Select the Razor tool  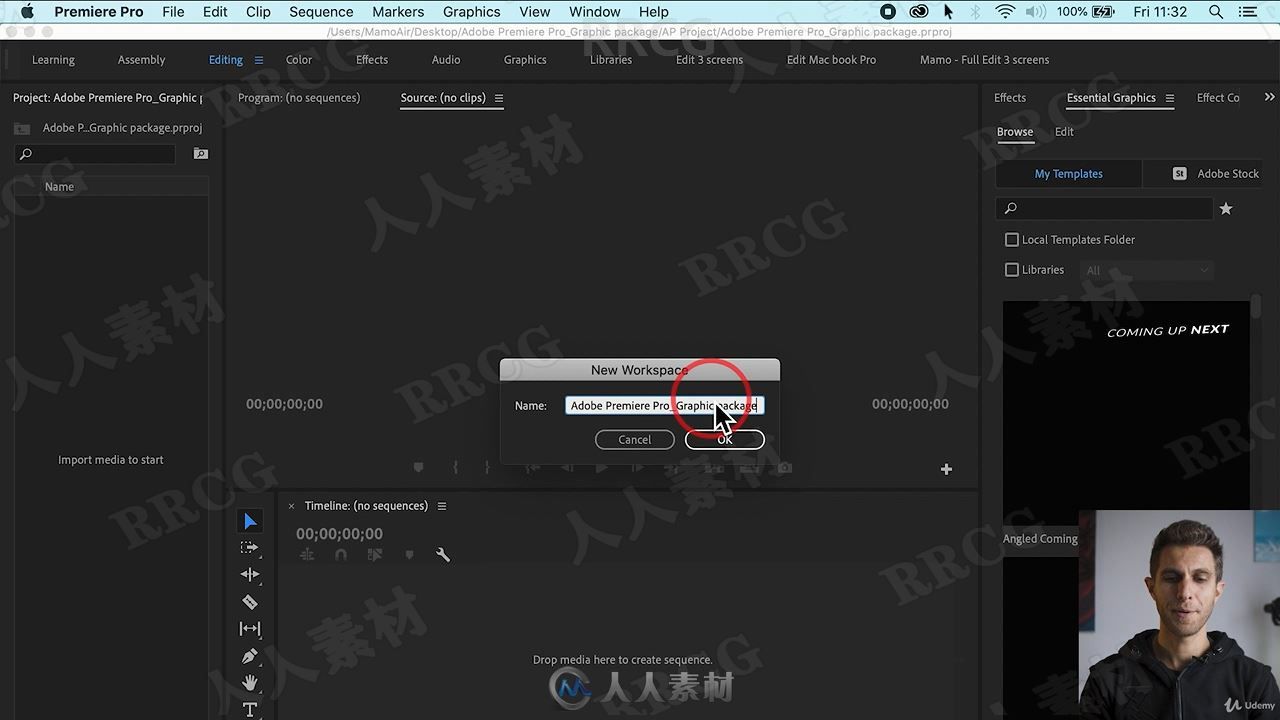click(x=250, y=602)
